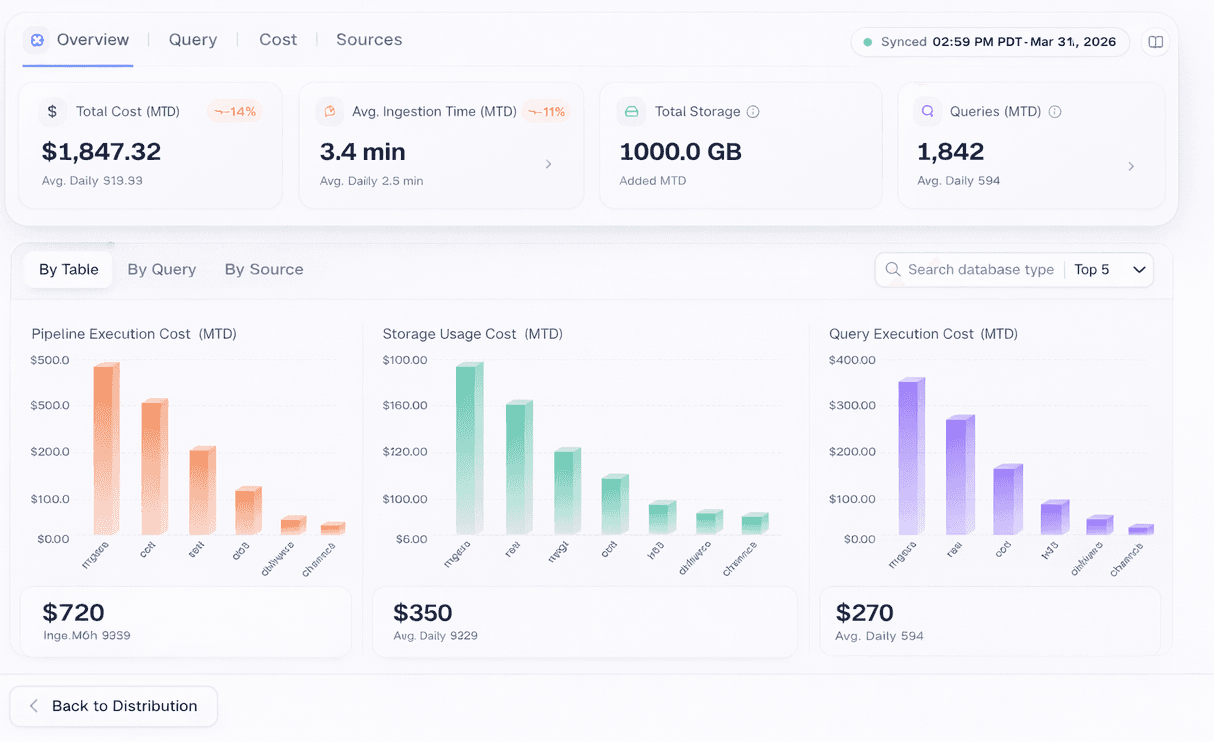Screen dimensions: 1214x742
Task: Select the By Table view
Action: [x=69, y=270]
